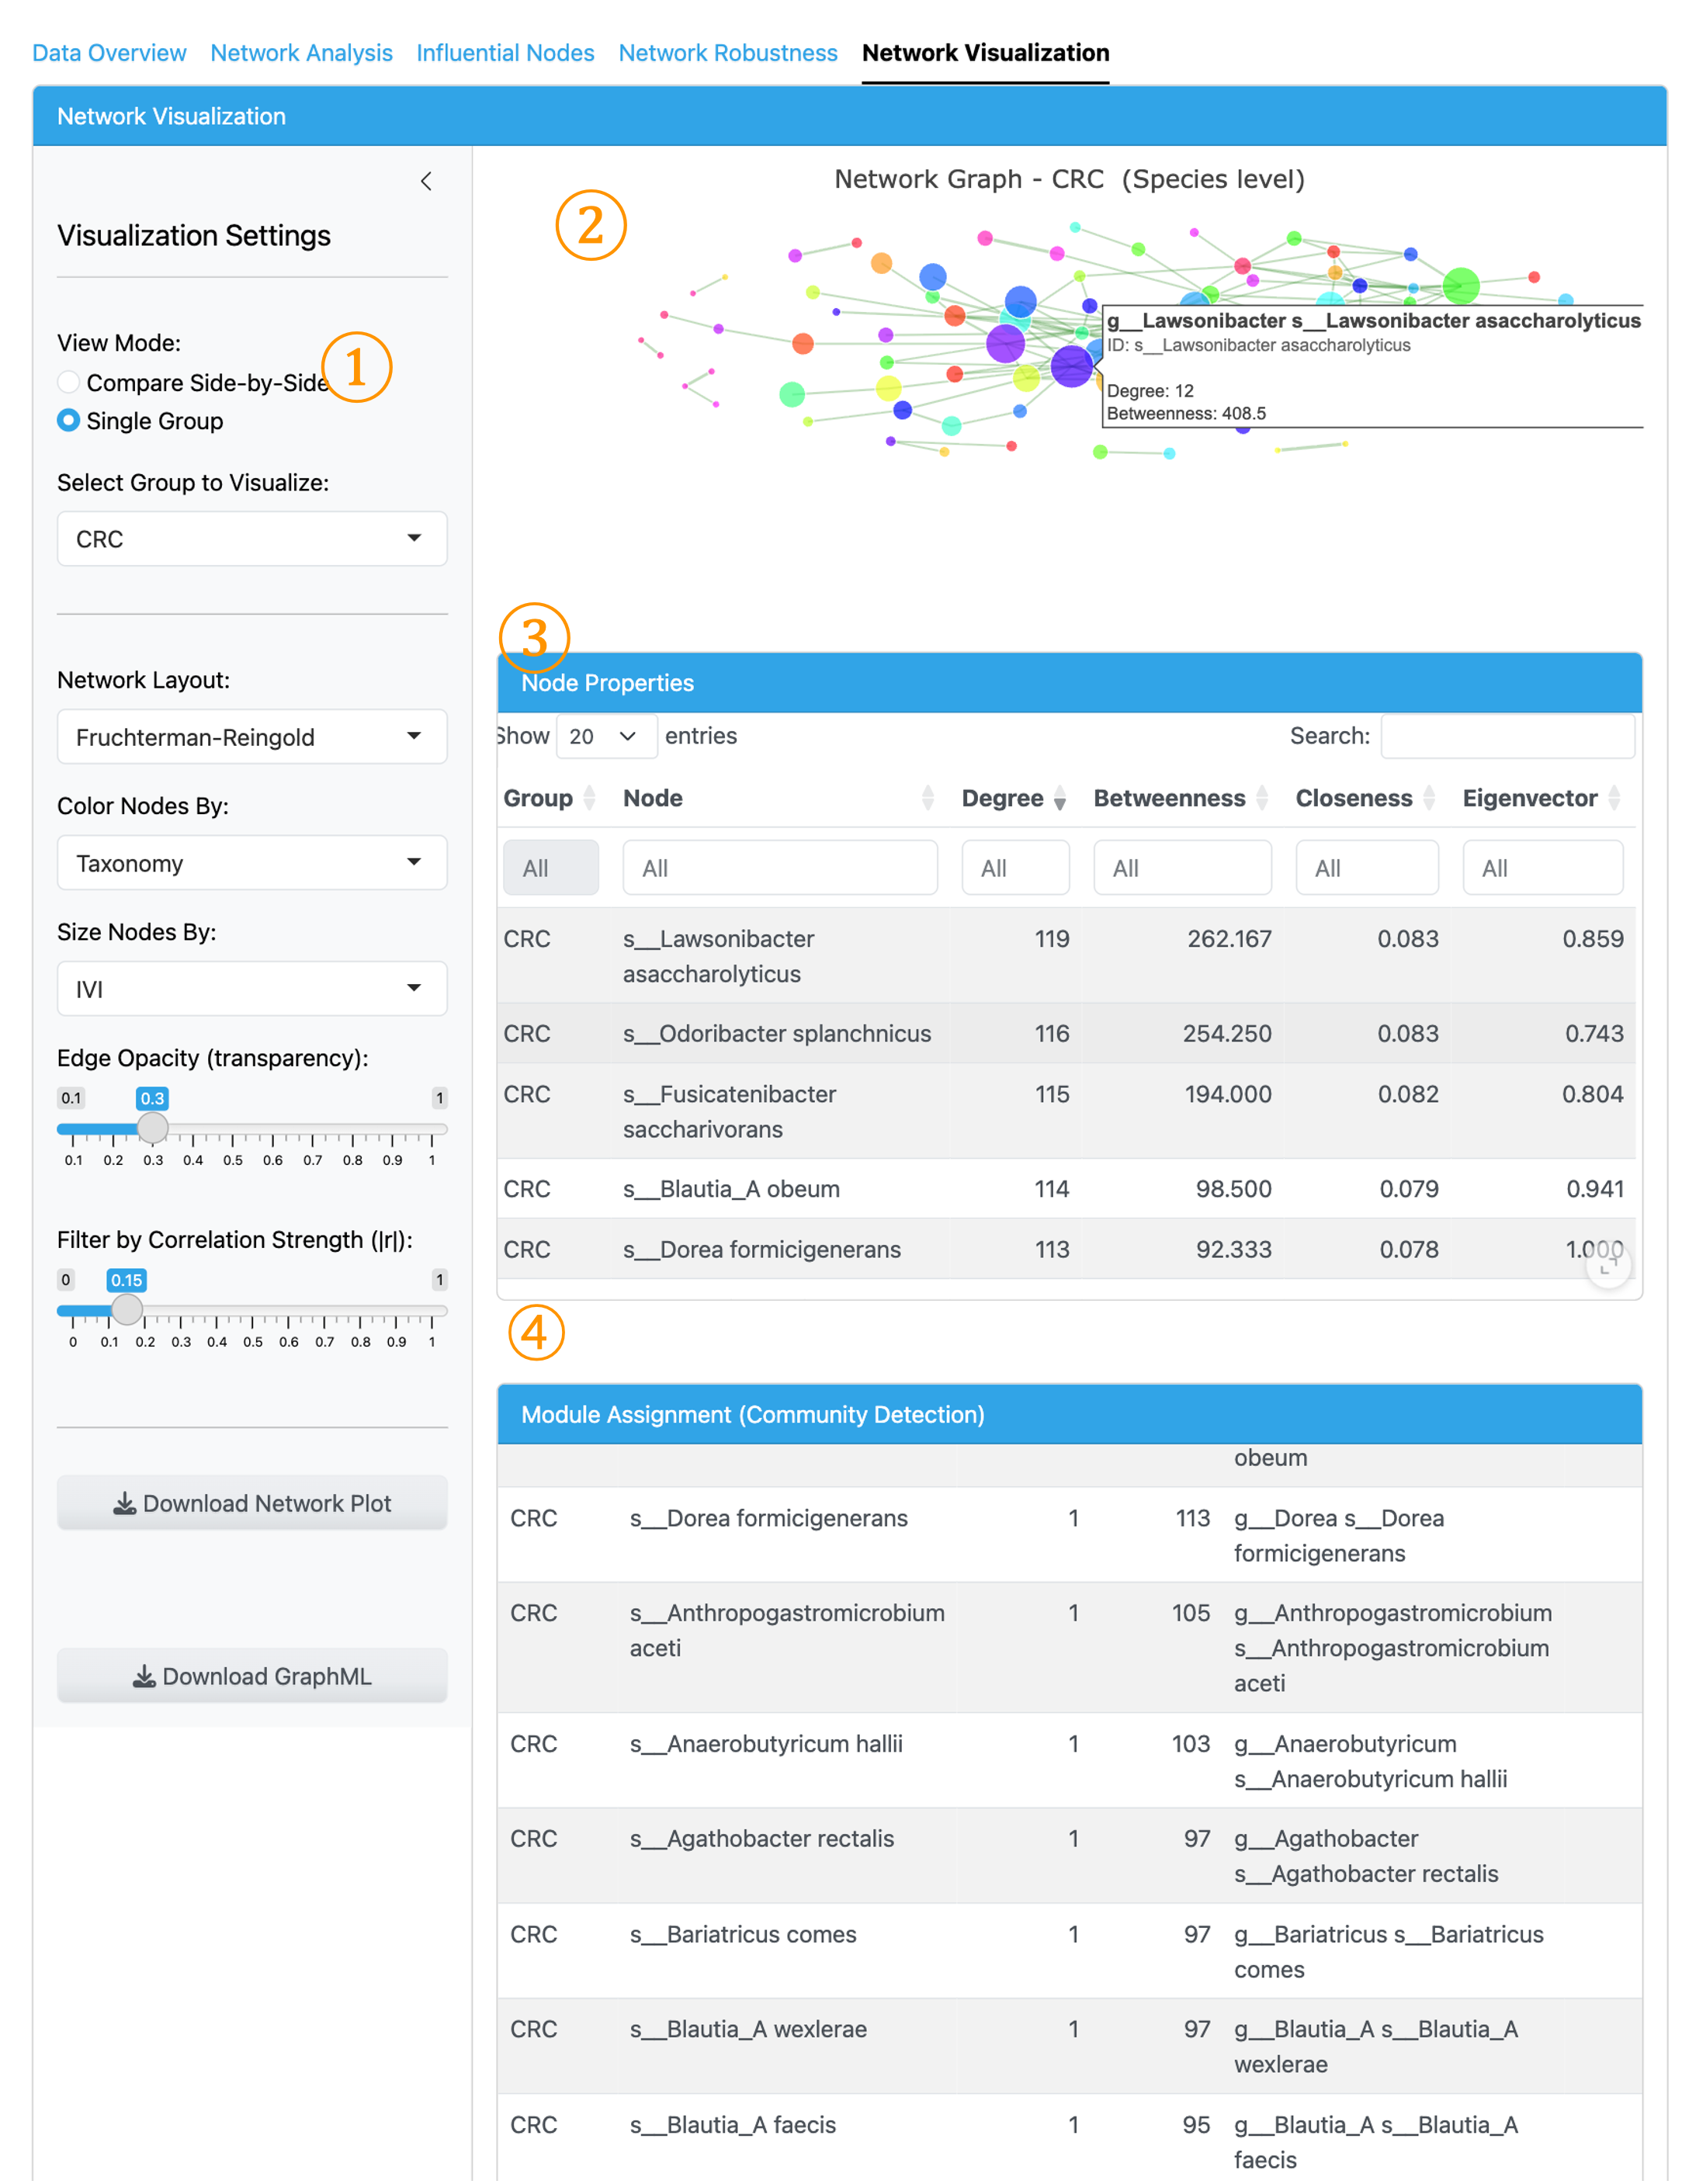Screen dimensions: 1682x2184
Task: Switch to Data Overview tab
Action: pos(109,53)
